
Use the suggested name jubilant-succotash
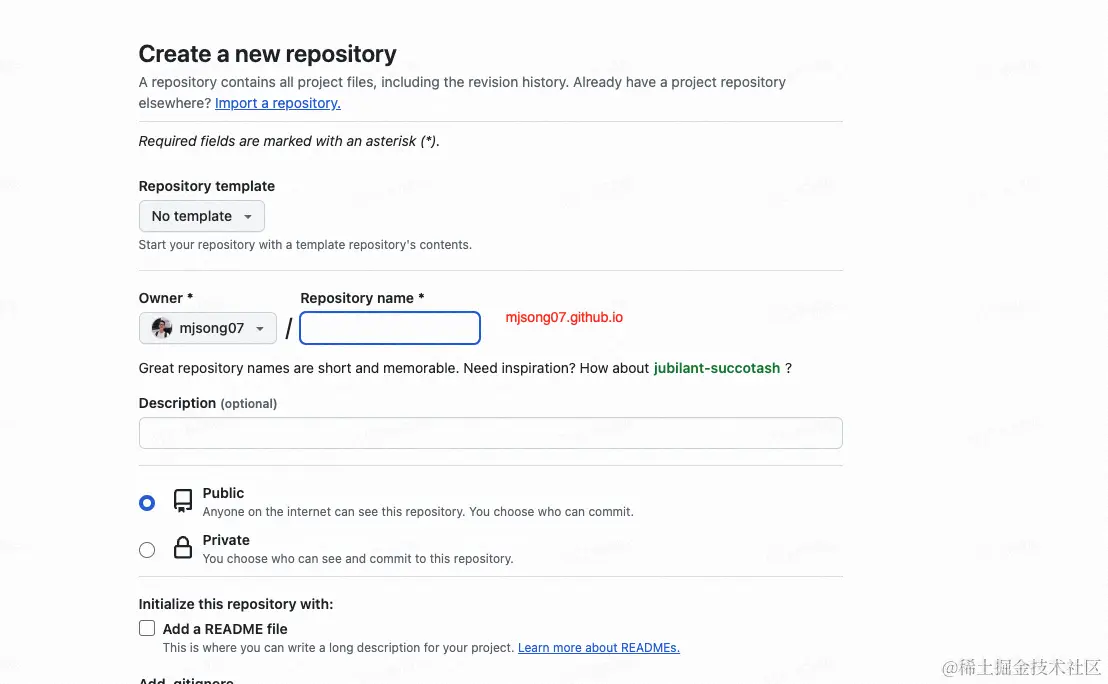point(716,368)
